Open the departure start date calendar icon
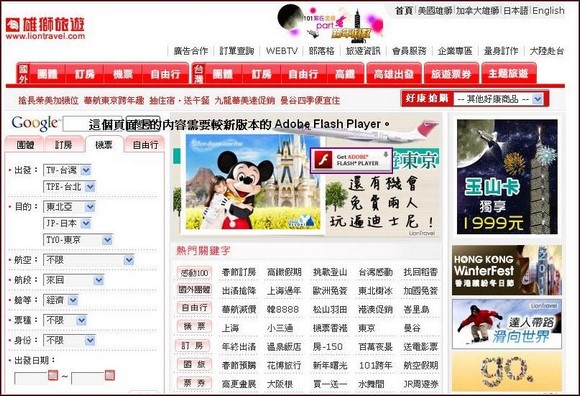580x396 pixels. pos(53,375)
